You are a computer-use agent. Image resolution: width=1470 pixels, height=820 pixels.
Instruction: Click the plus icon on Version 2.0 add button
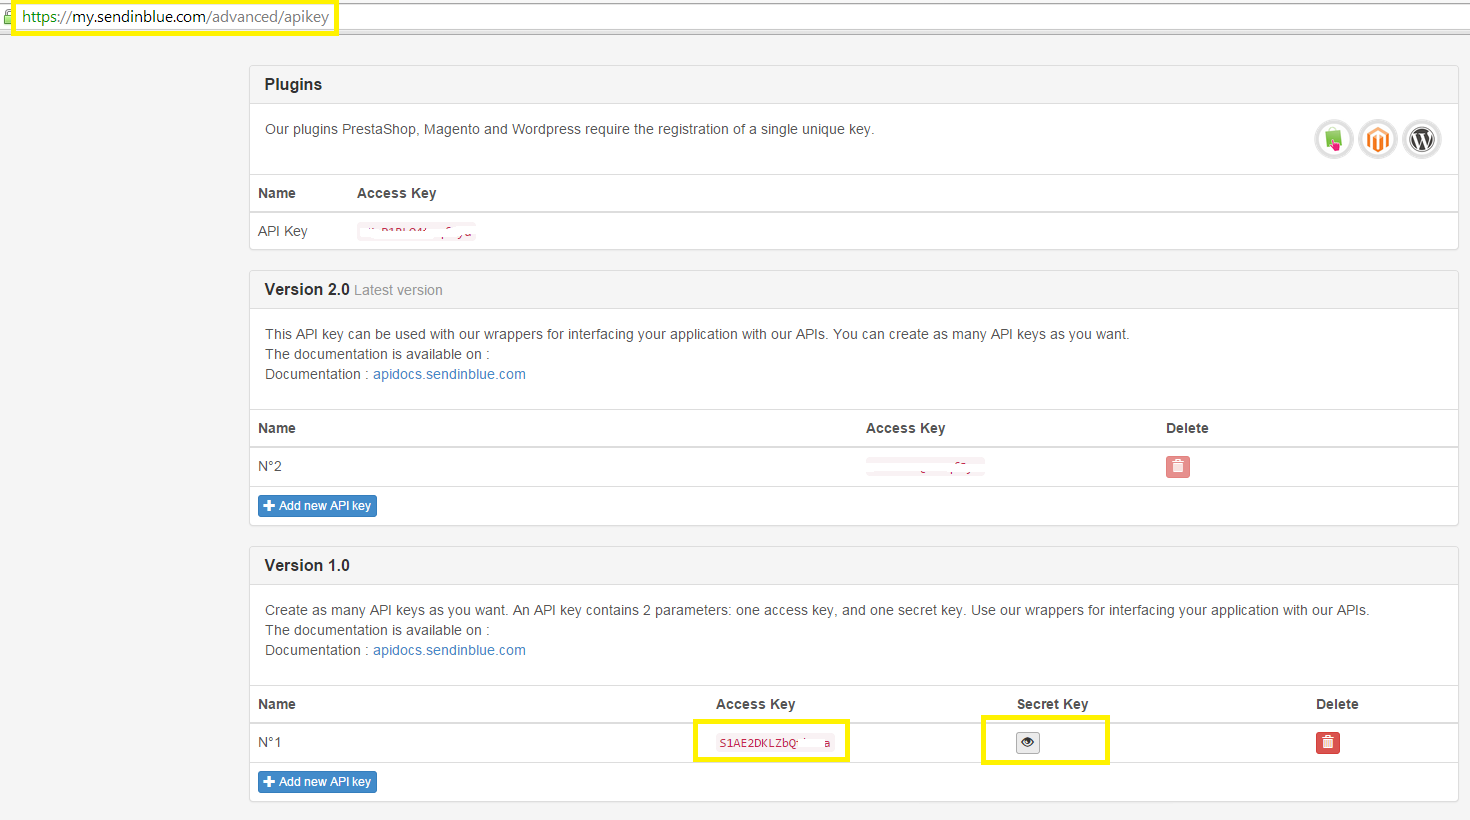pos(269,505)
